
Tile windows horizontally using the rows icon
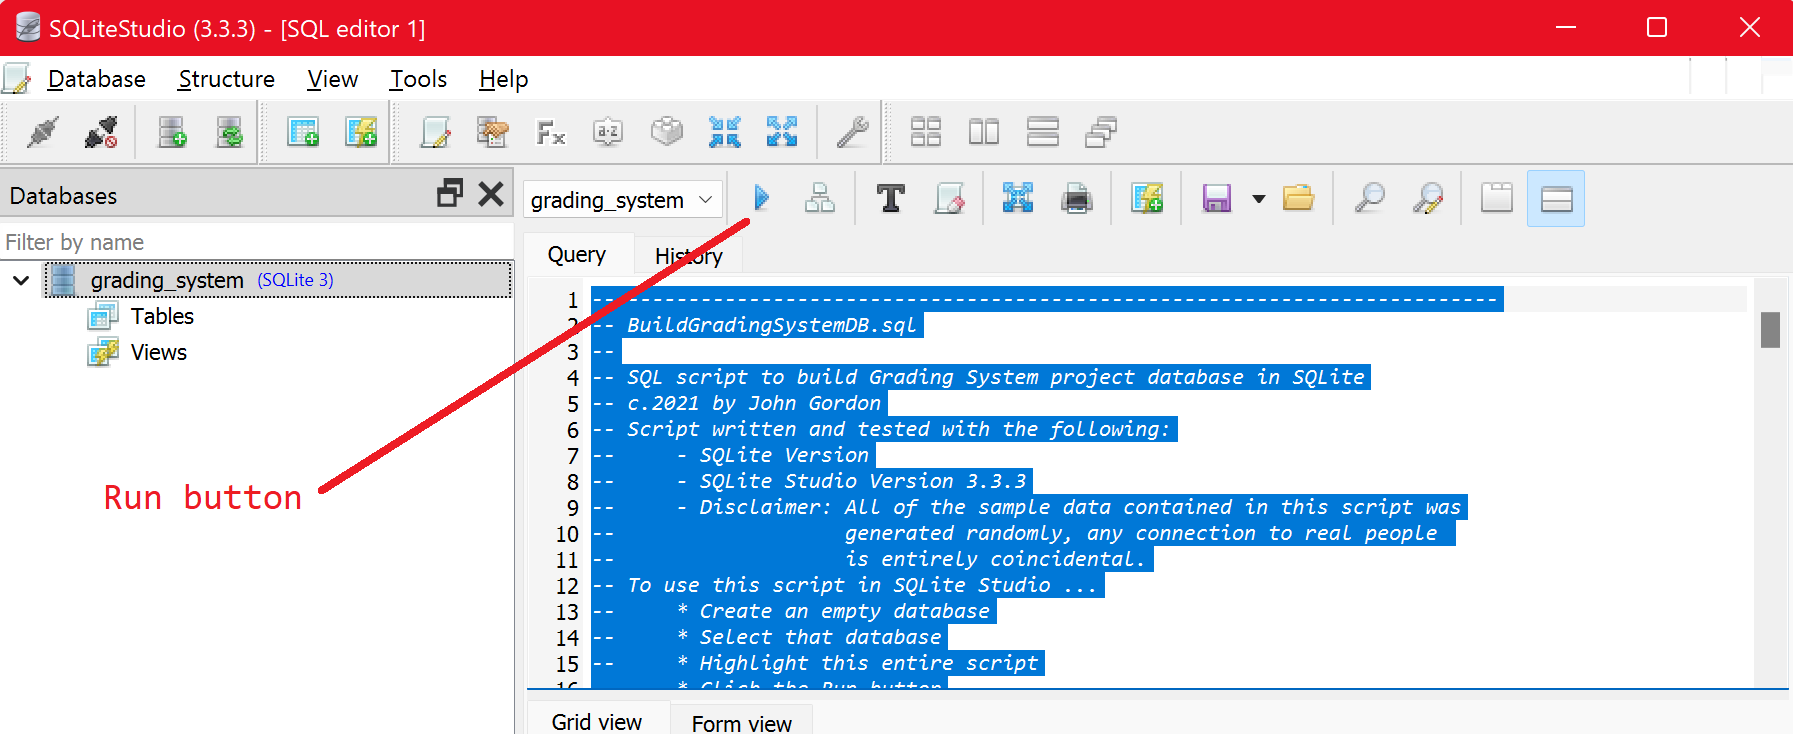(1043, 132)
